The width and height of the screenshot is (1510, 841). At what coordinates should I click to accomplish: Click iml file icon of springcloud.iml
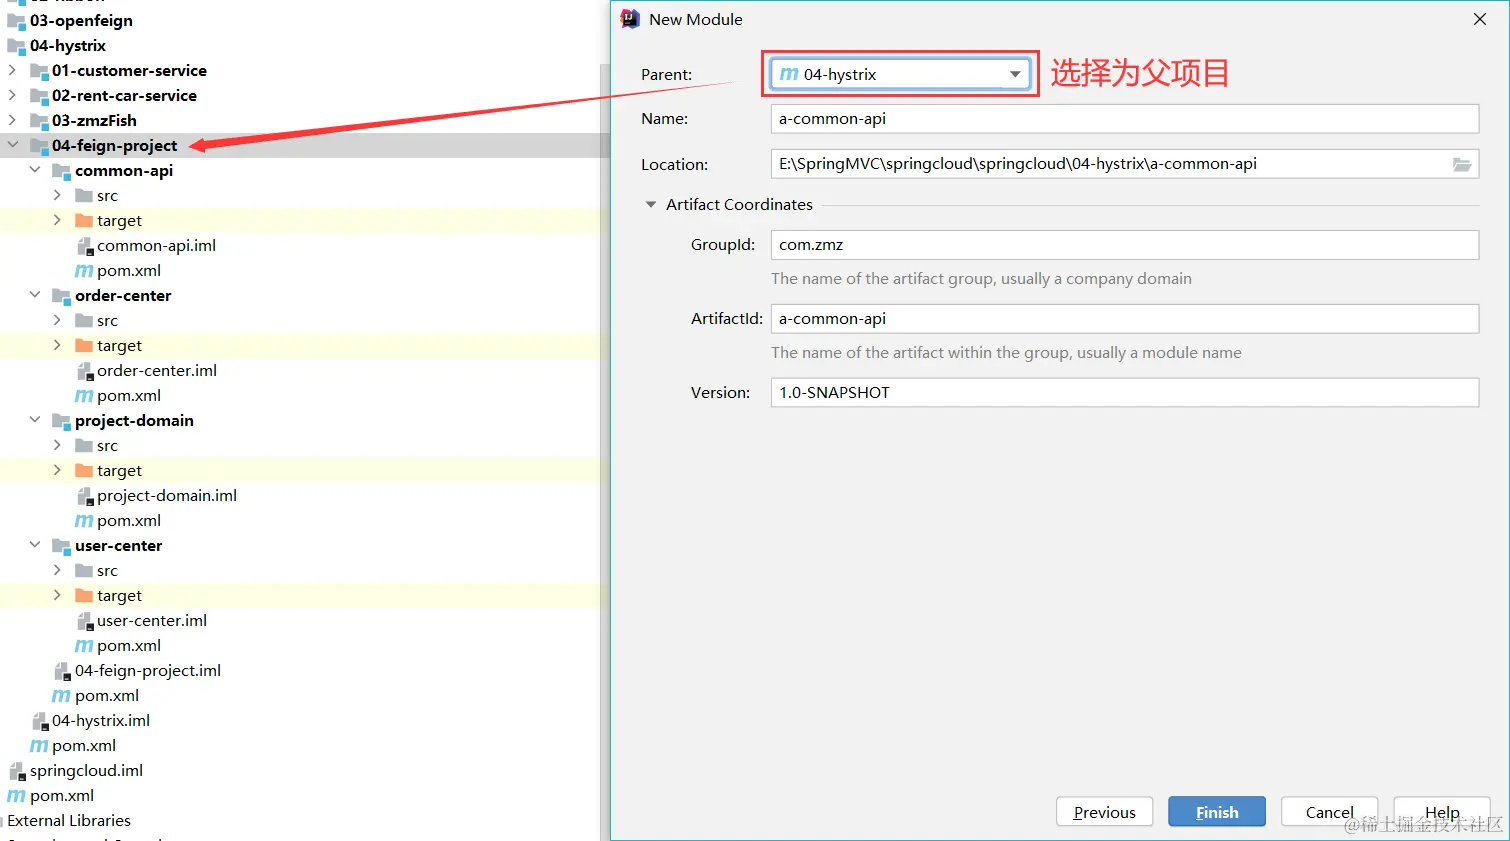17,771
